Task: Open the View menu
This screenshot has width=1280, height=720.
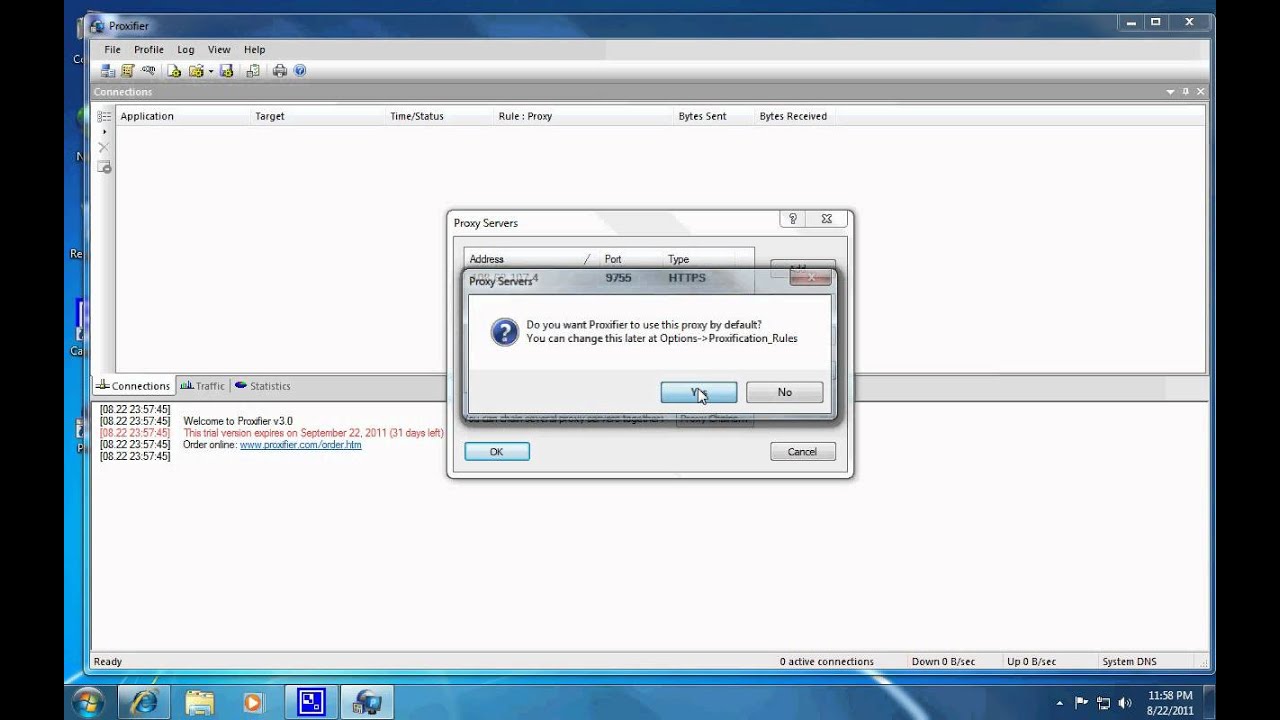Action: coord(219,49)
